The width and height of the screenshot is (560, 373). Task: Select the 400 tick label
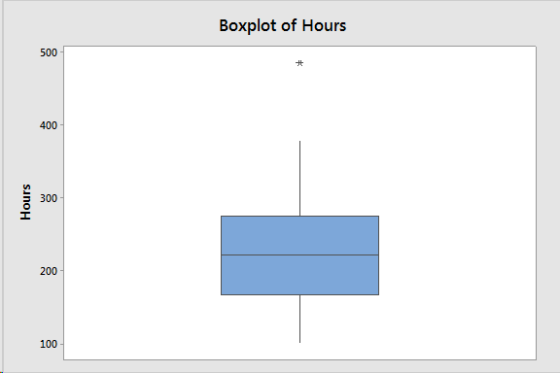[49, 125]
